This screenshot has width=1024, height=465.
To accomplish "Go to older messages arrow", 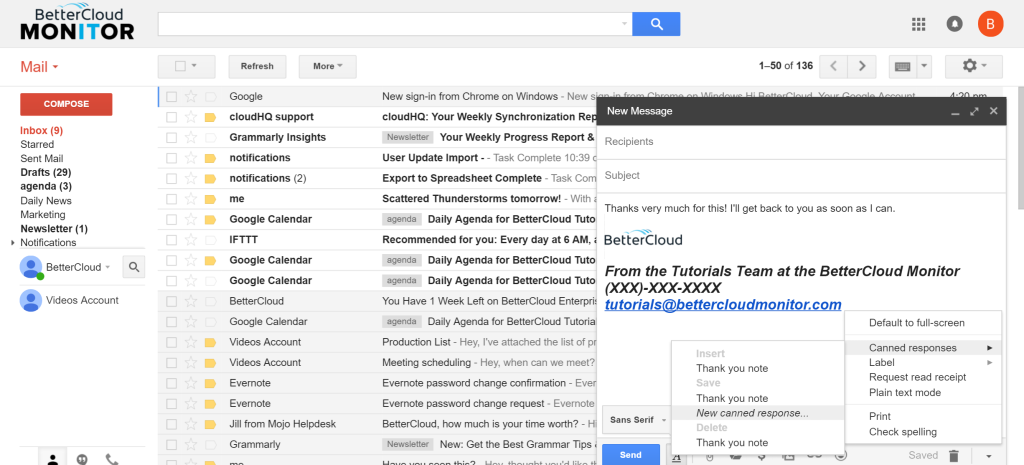I will tap(862, 66).
